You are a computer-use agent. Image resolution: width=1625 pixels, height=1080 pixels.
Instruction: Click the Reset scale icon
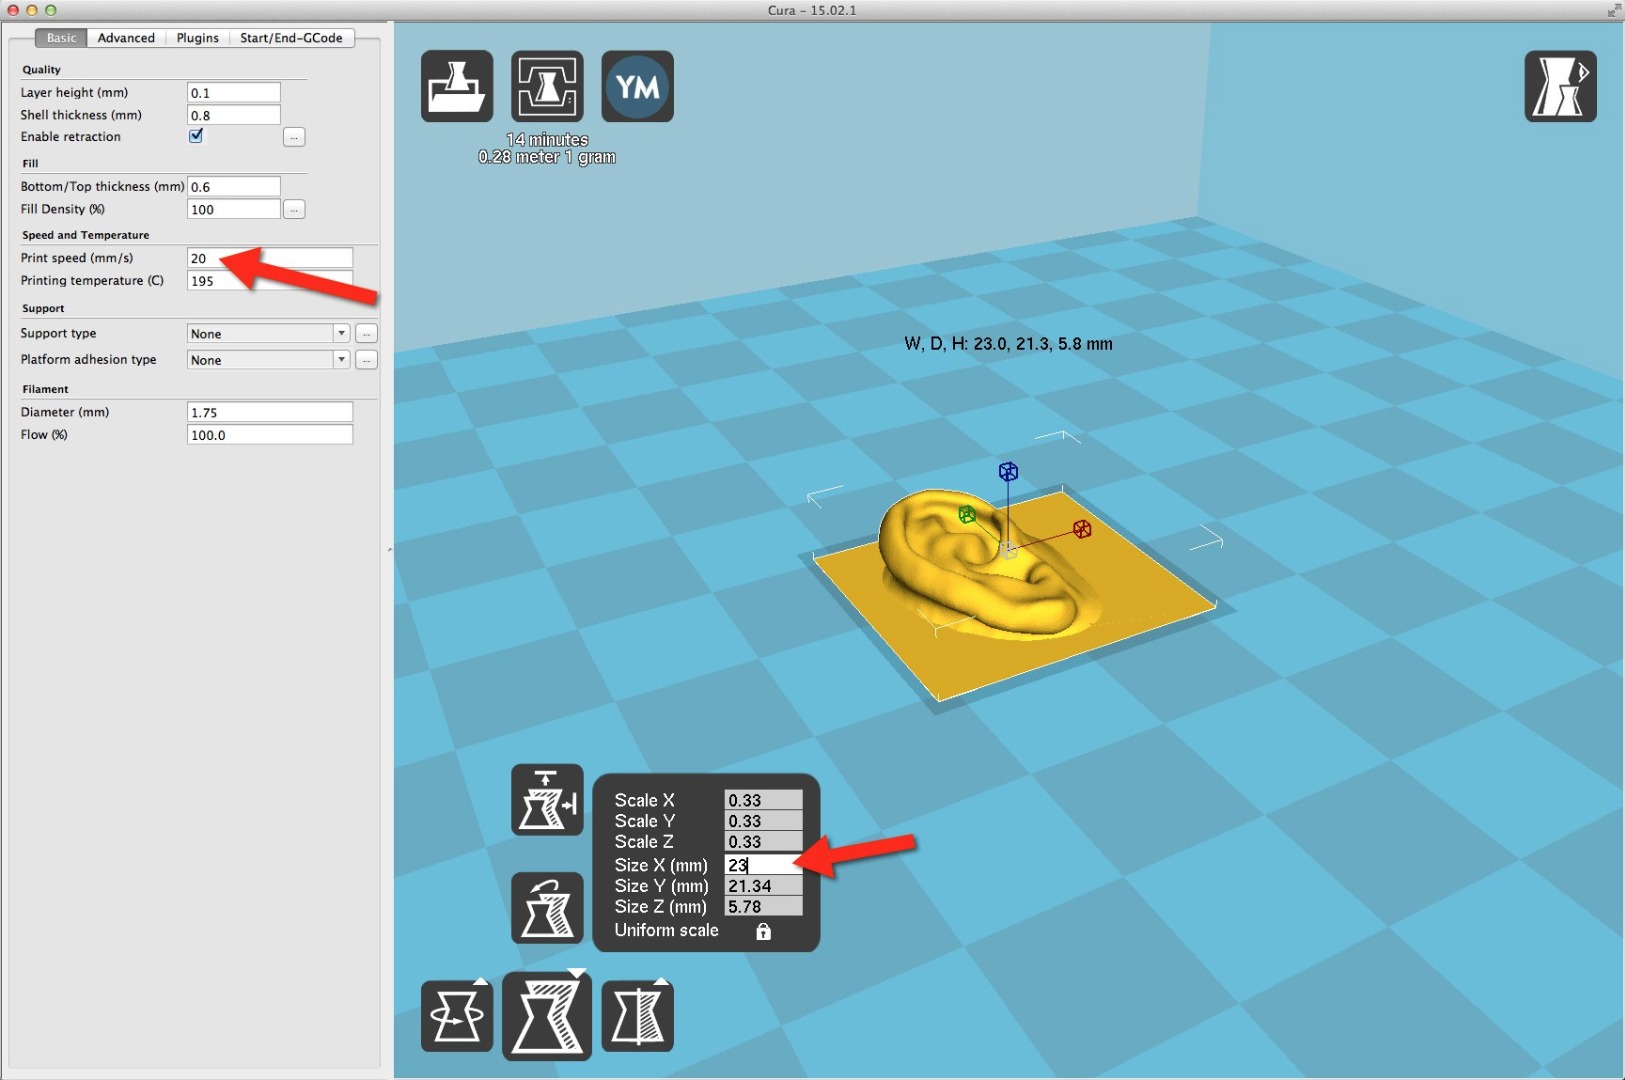point(547,908)
